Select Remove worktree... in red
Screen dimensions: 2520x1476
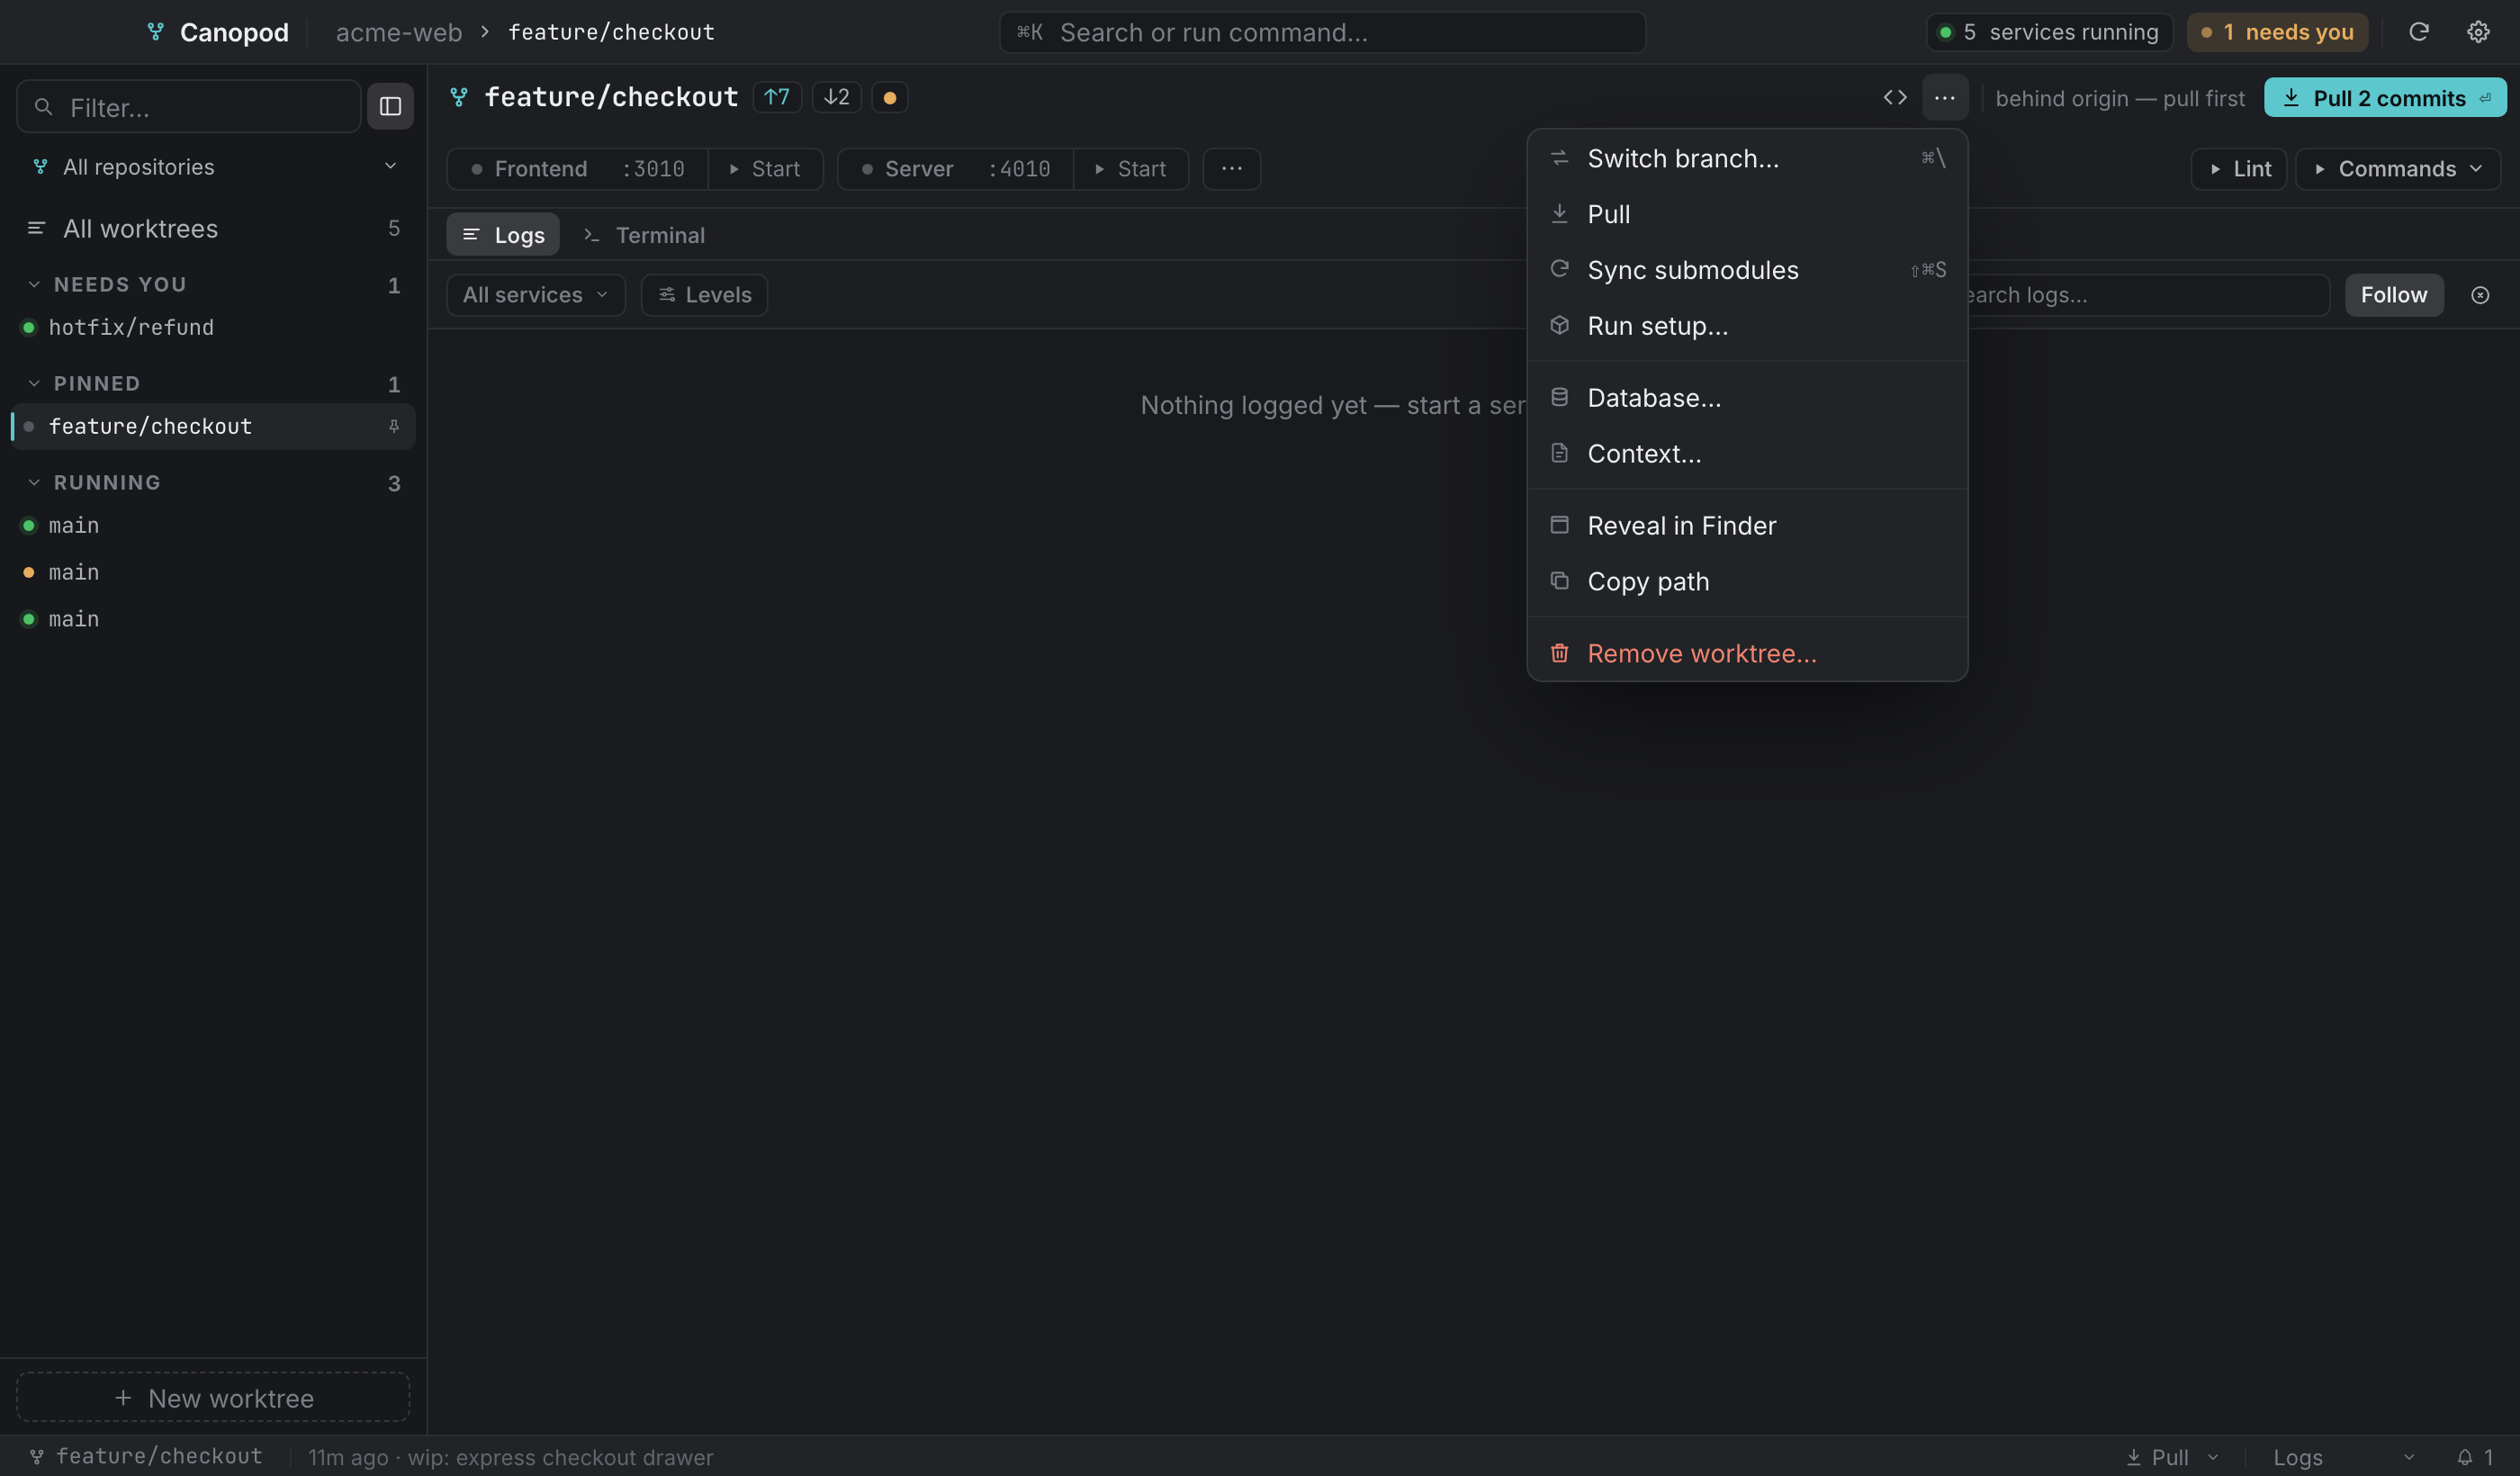(x=1747, y=654)
